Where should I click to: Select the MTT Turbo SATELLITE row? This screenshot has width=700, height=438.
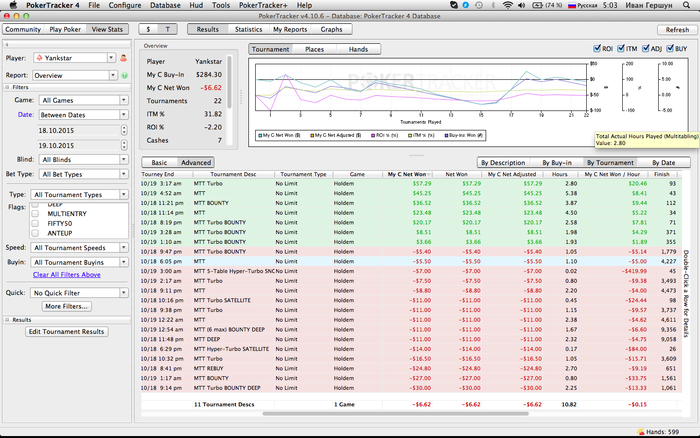coord(411,300)
